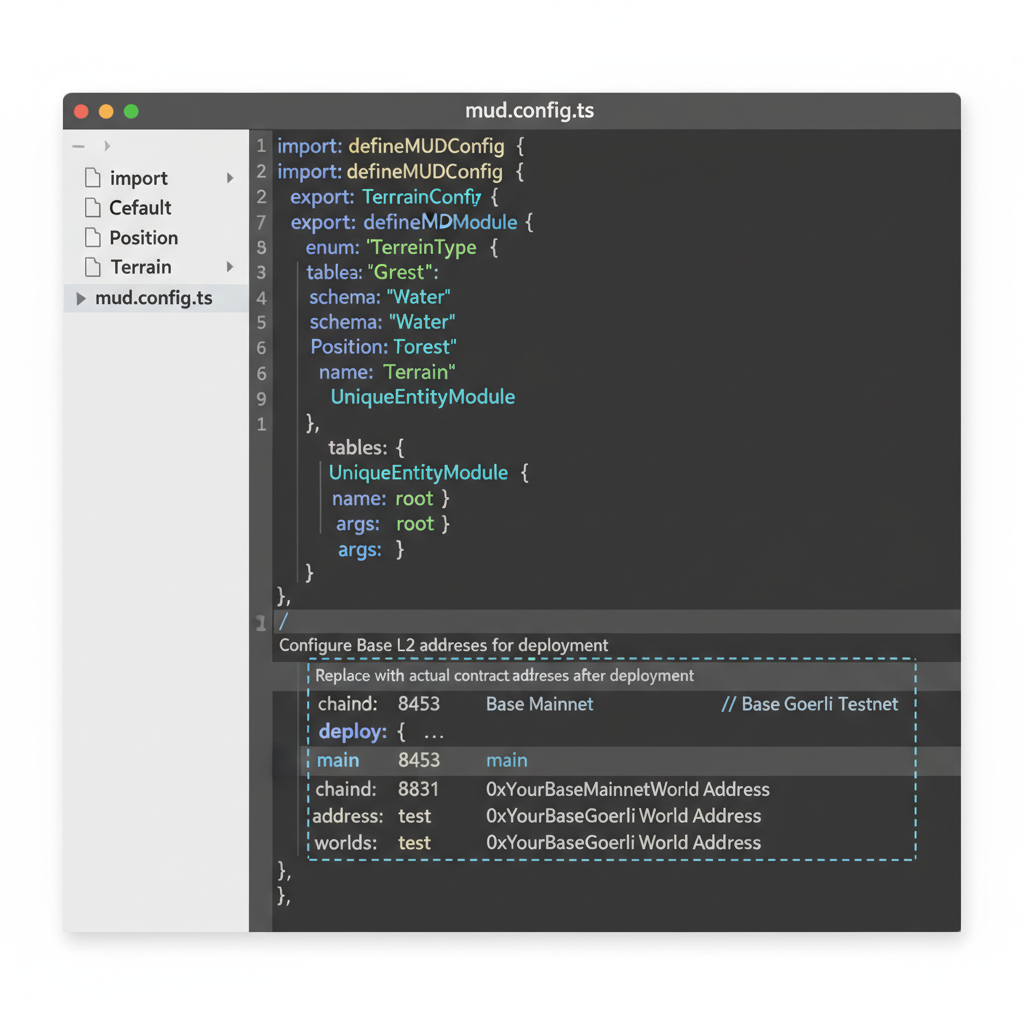This screenshot has height=1024, width=1024.
Task: Click the tablea: "Grest" line
Action: click(373, 272)
